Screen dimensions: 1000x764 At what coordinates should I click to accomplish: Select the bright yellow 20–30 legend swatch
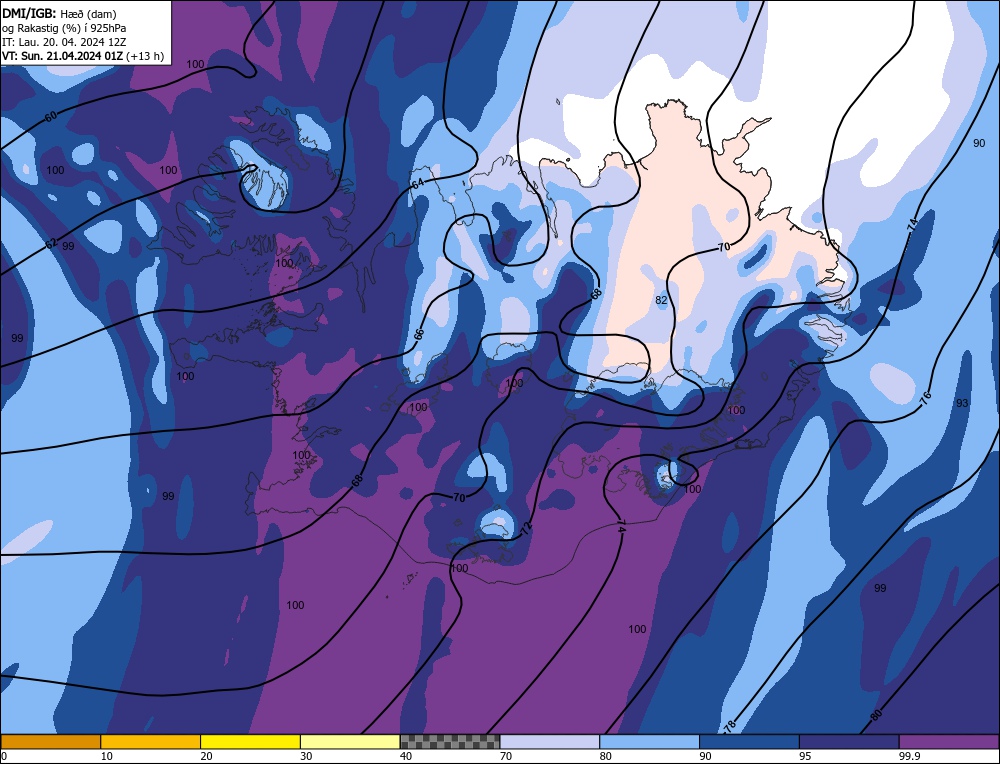(250, 741)
